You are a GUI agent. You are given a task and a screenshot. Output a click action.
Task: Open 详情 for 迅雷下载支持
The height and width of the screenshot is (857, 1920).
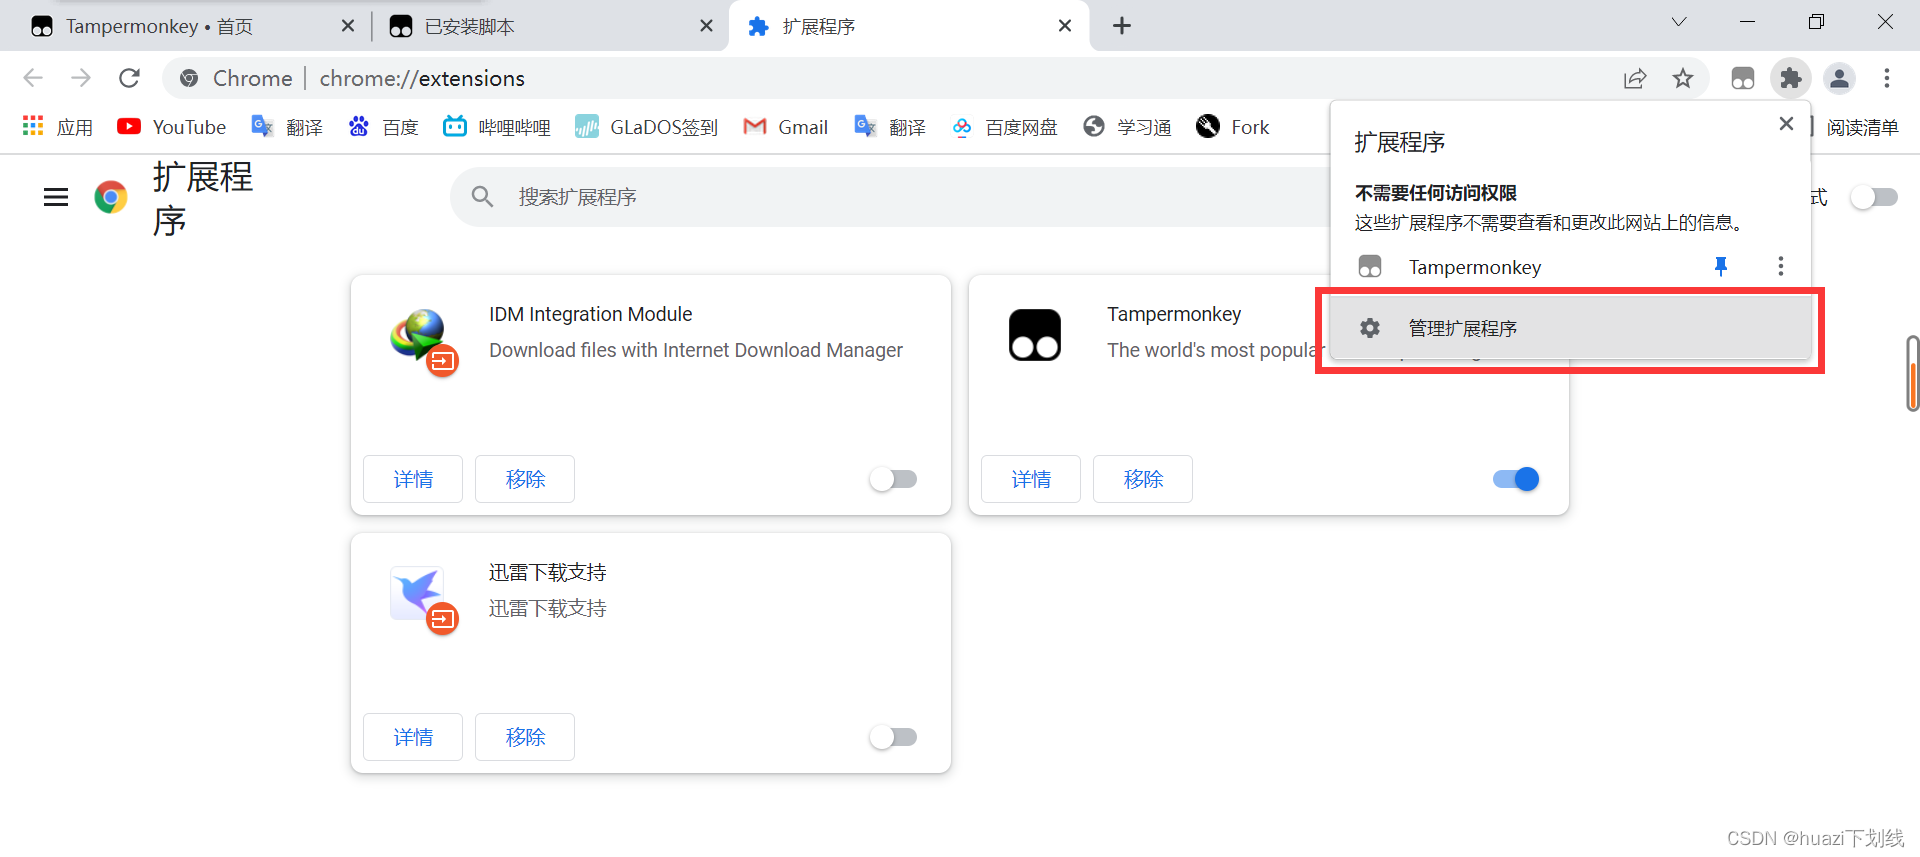(x=413, y=737)
